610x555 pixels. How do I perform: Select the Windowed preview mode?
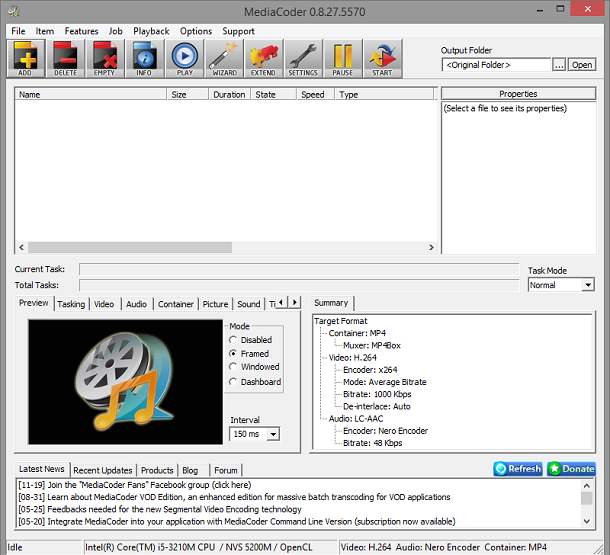(254, 367)
